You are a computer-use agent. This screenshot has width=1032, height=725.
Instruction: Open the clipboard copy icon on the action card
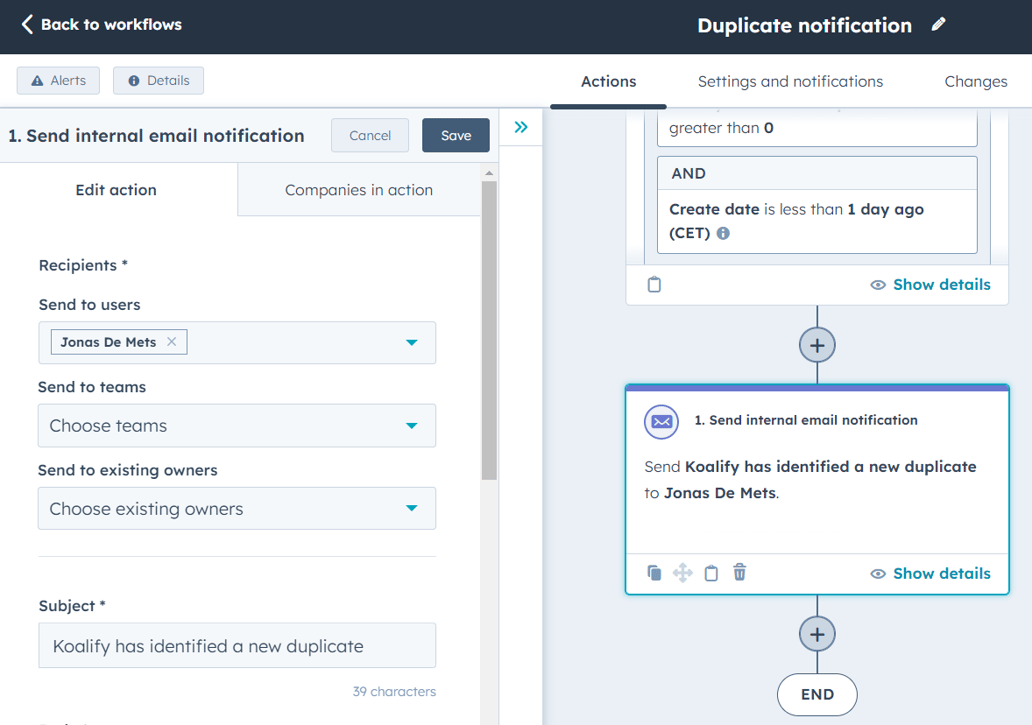(x=711, y=572)
